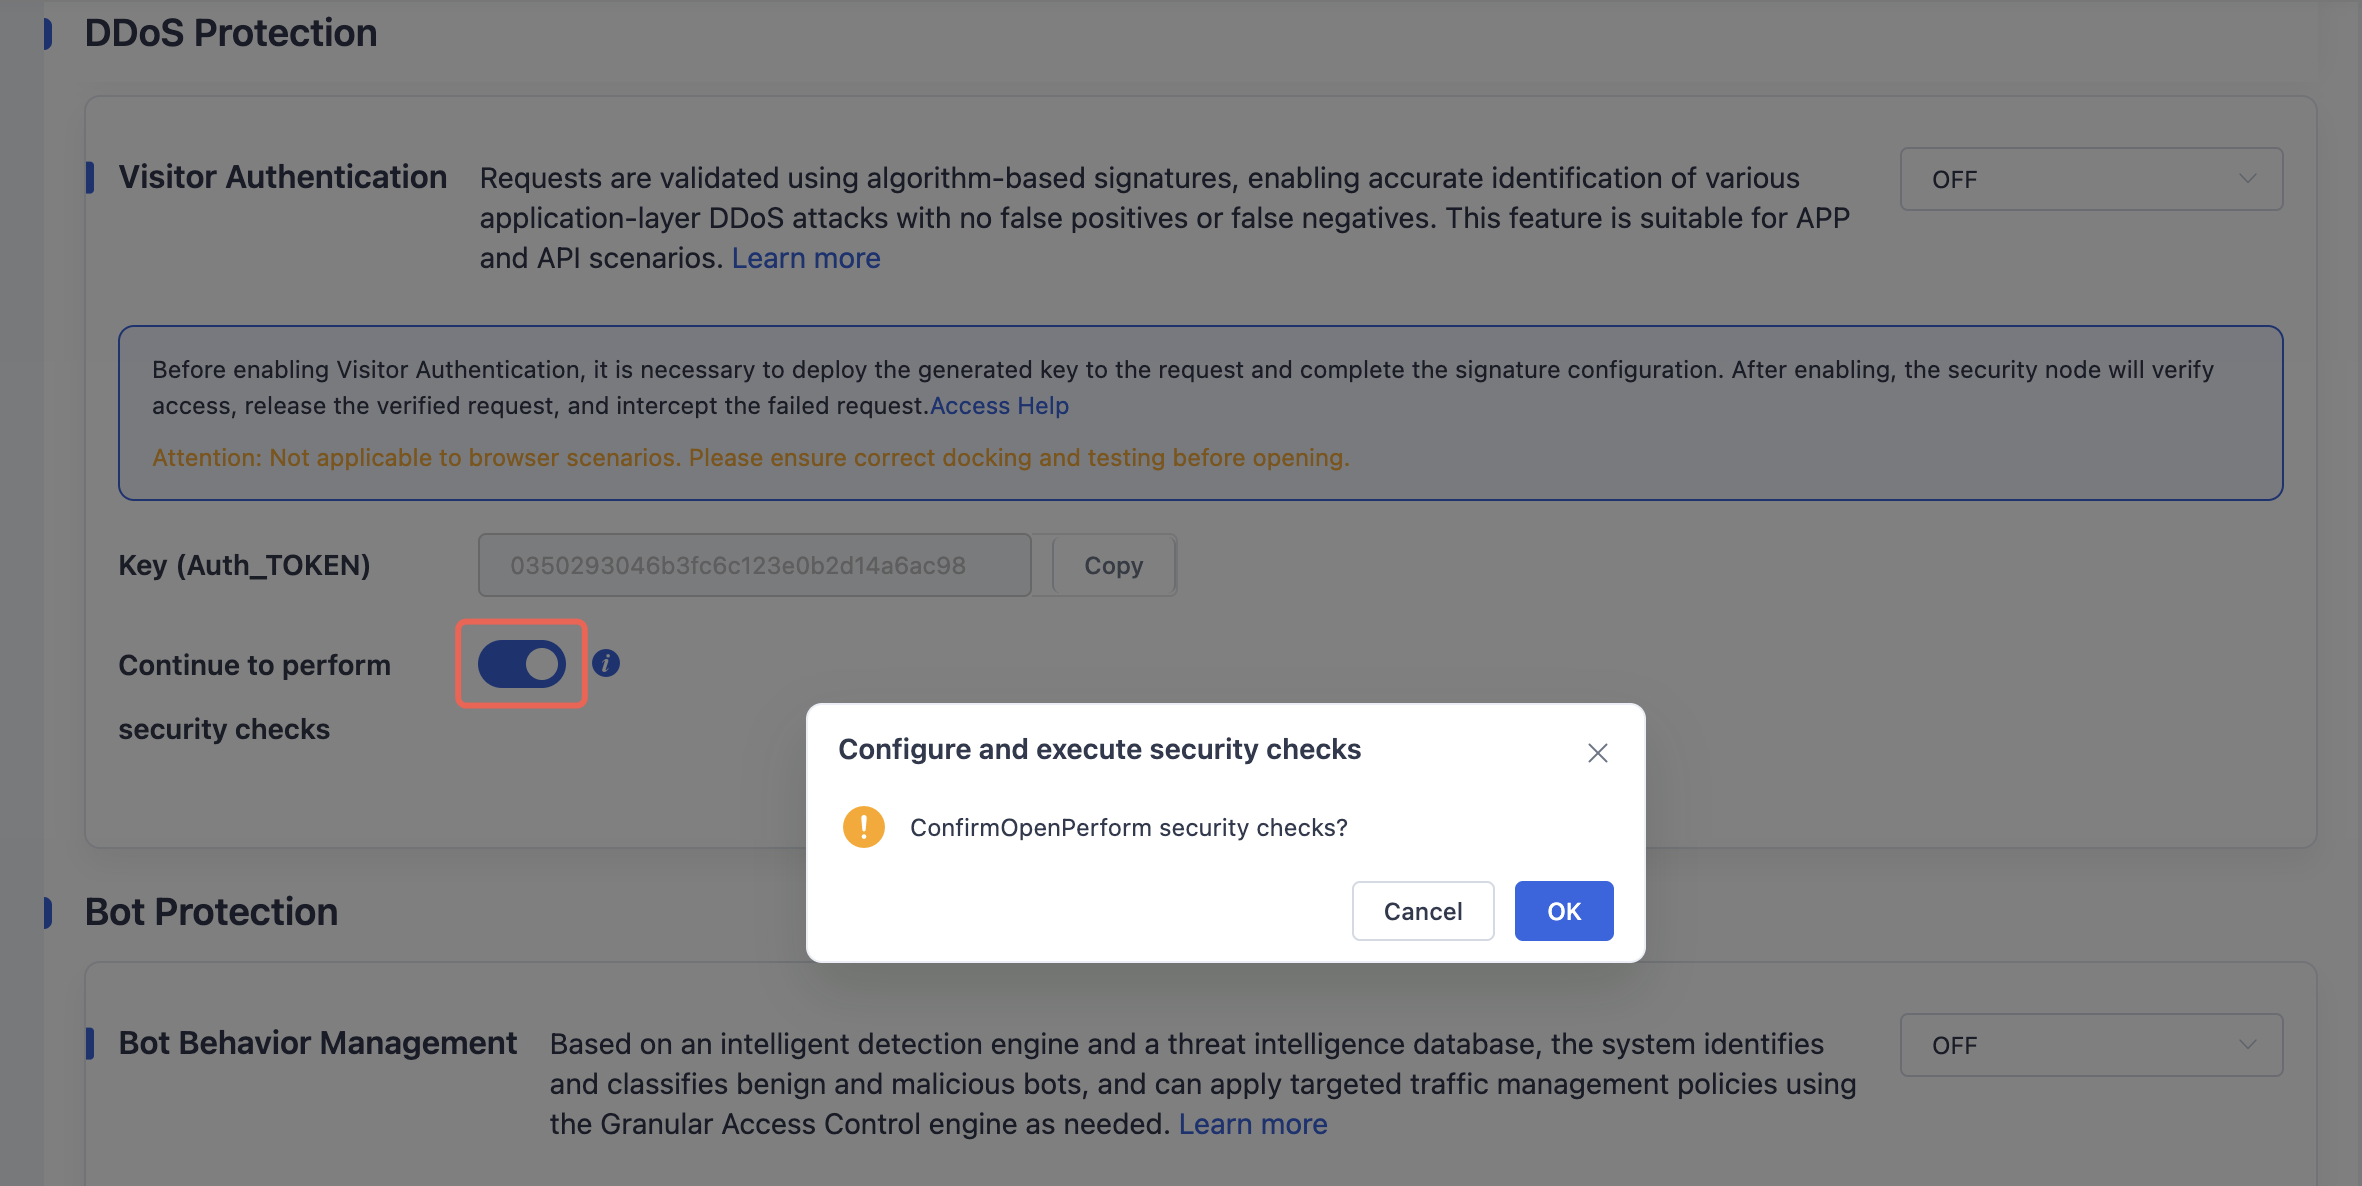Click the info icon beside security checks toggle

coord(606,663)
